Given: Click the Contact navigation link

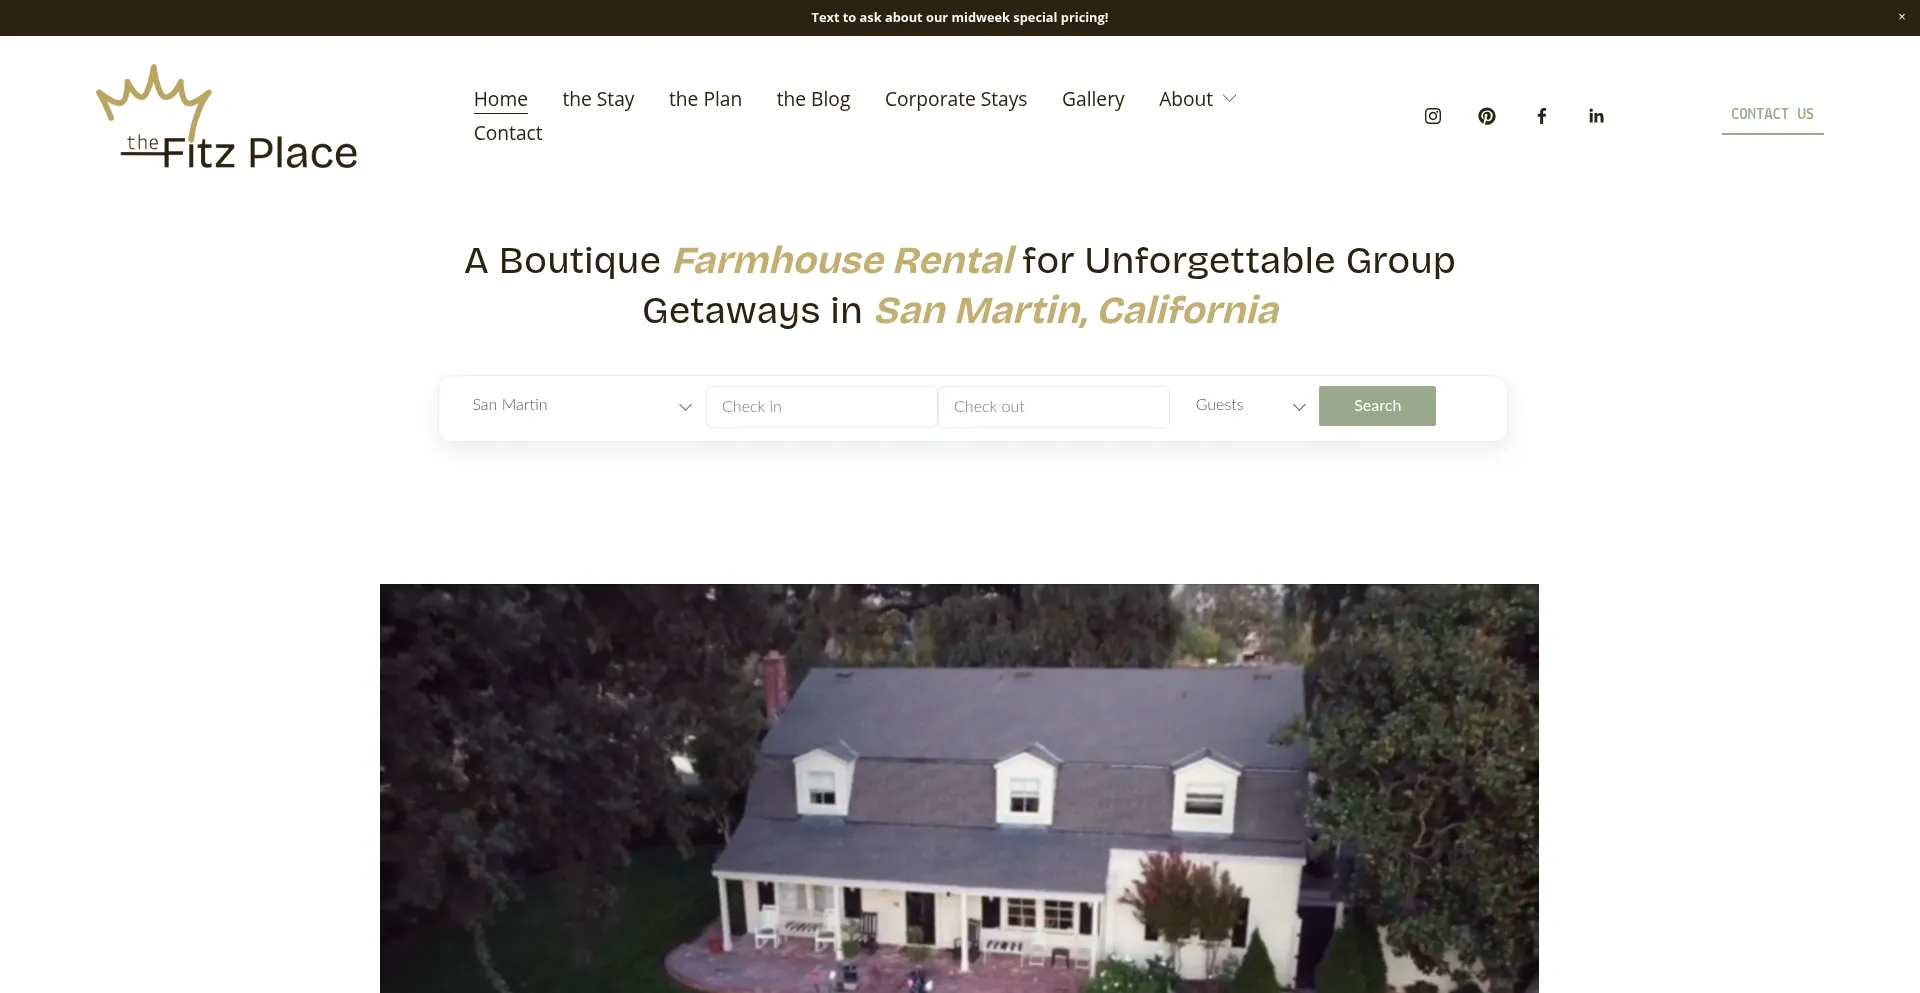Looking at the screenshot, I should tap(507, 133).
